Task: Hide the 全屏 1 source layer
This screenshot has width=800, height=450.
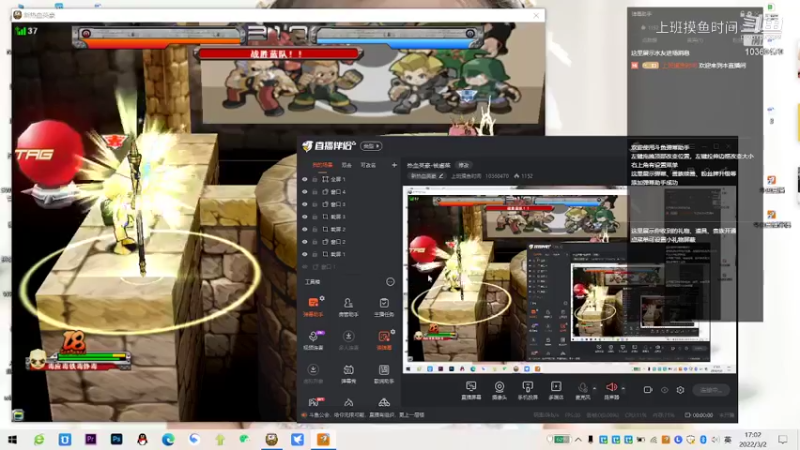Action: point(305,180)
